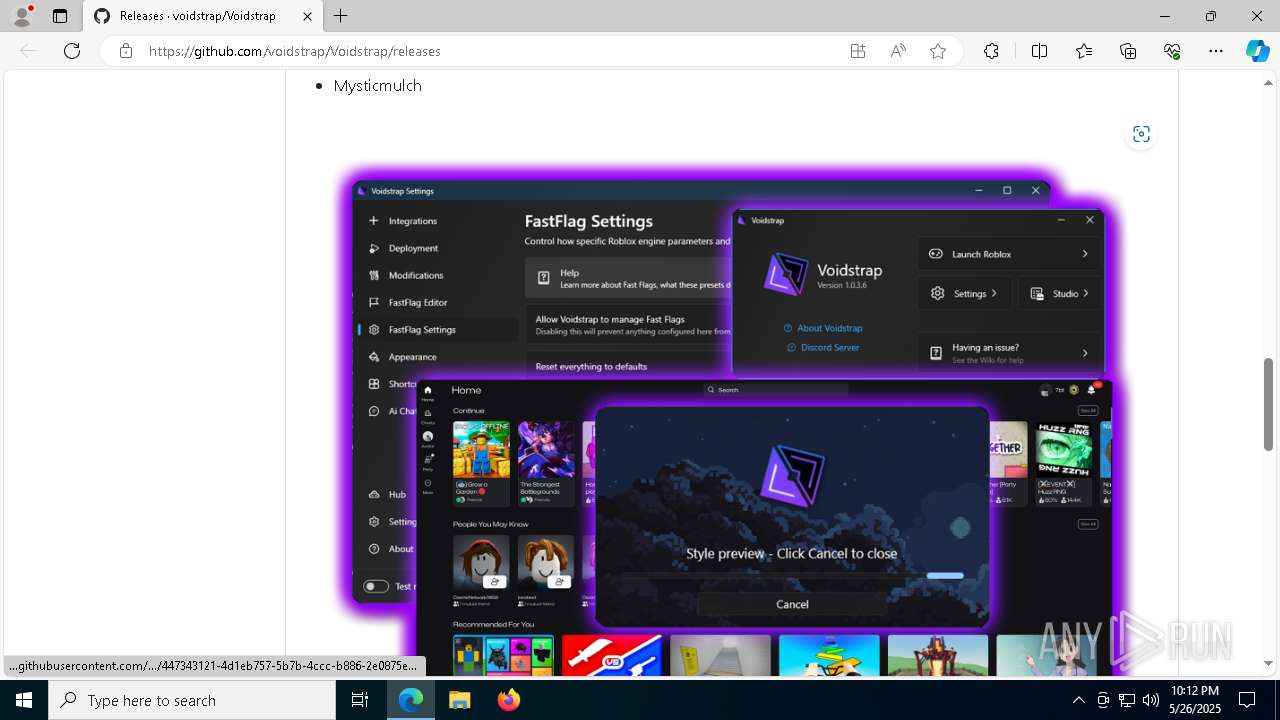The width and height of the screenshot is (1280, 720).
Task: Open the Favorites list
Action: 1084,51
